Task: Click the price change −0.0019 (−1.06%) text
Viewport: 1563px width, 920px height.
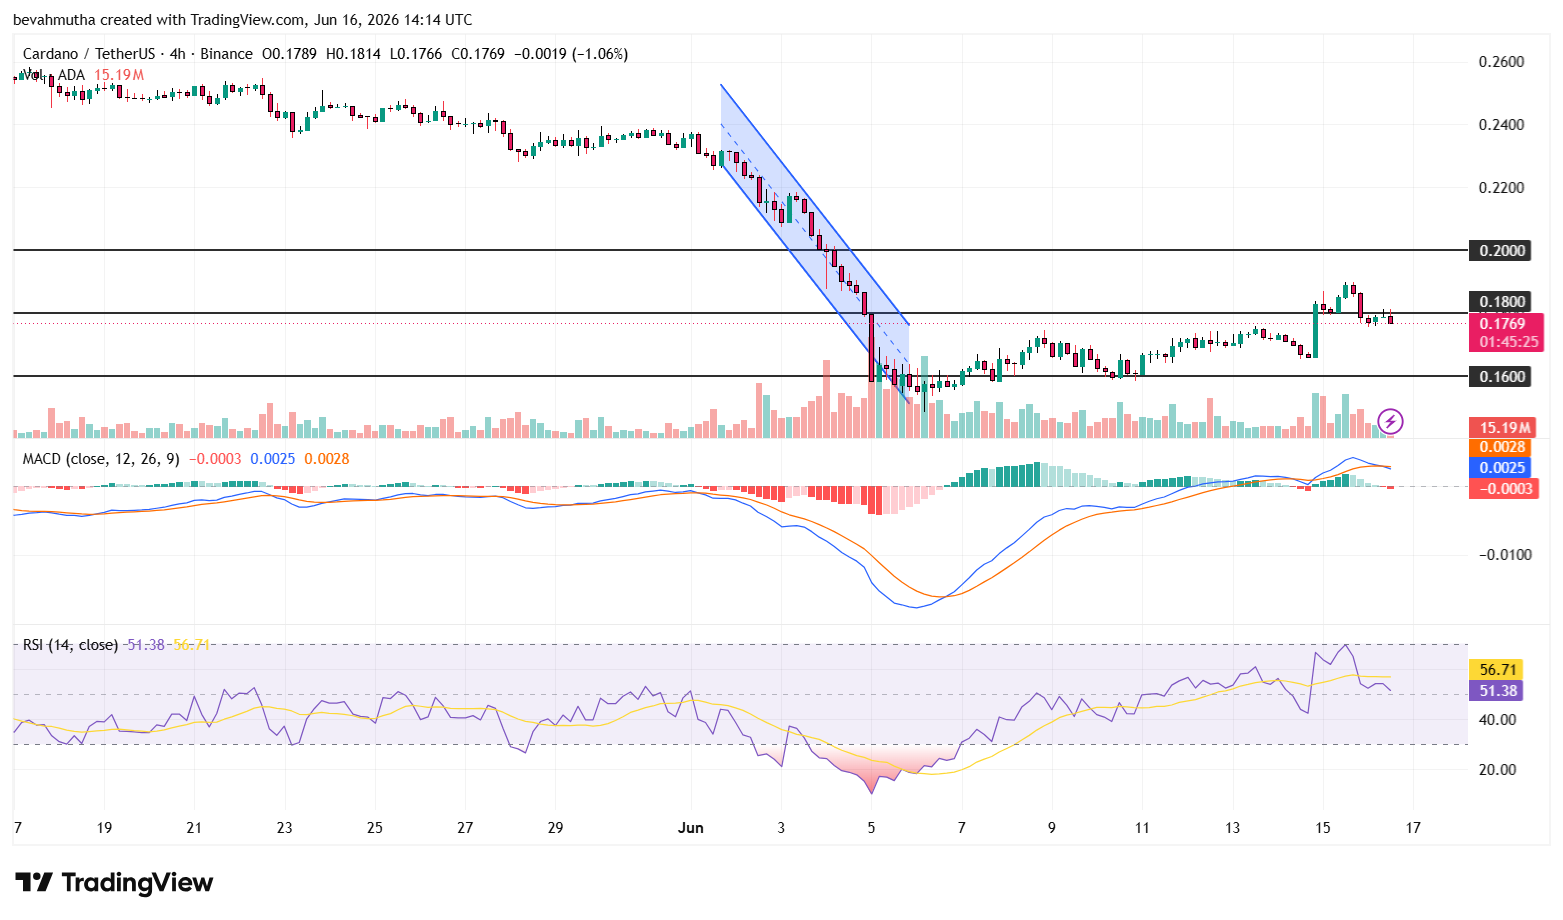Action: tap(571, 54)
